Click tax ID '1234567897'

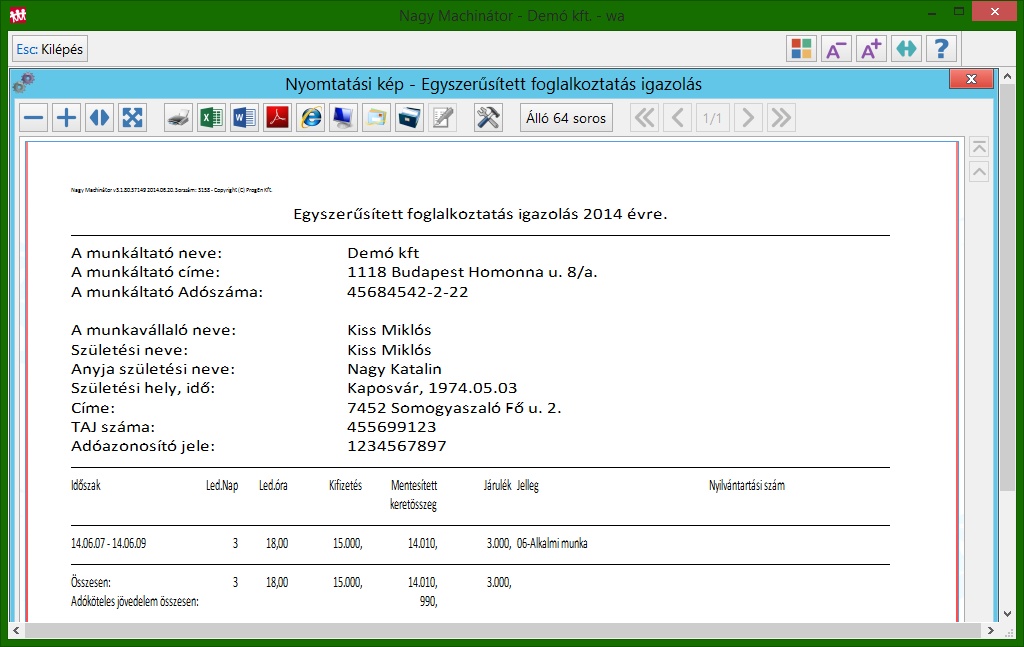point(396,446)
